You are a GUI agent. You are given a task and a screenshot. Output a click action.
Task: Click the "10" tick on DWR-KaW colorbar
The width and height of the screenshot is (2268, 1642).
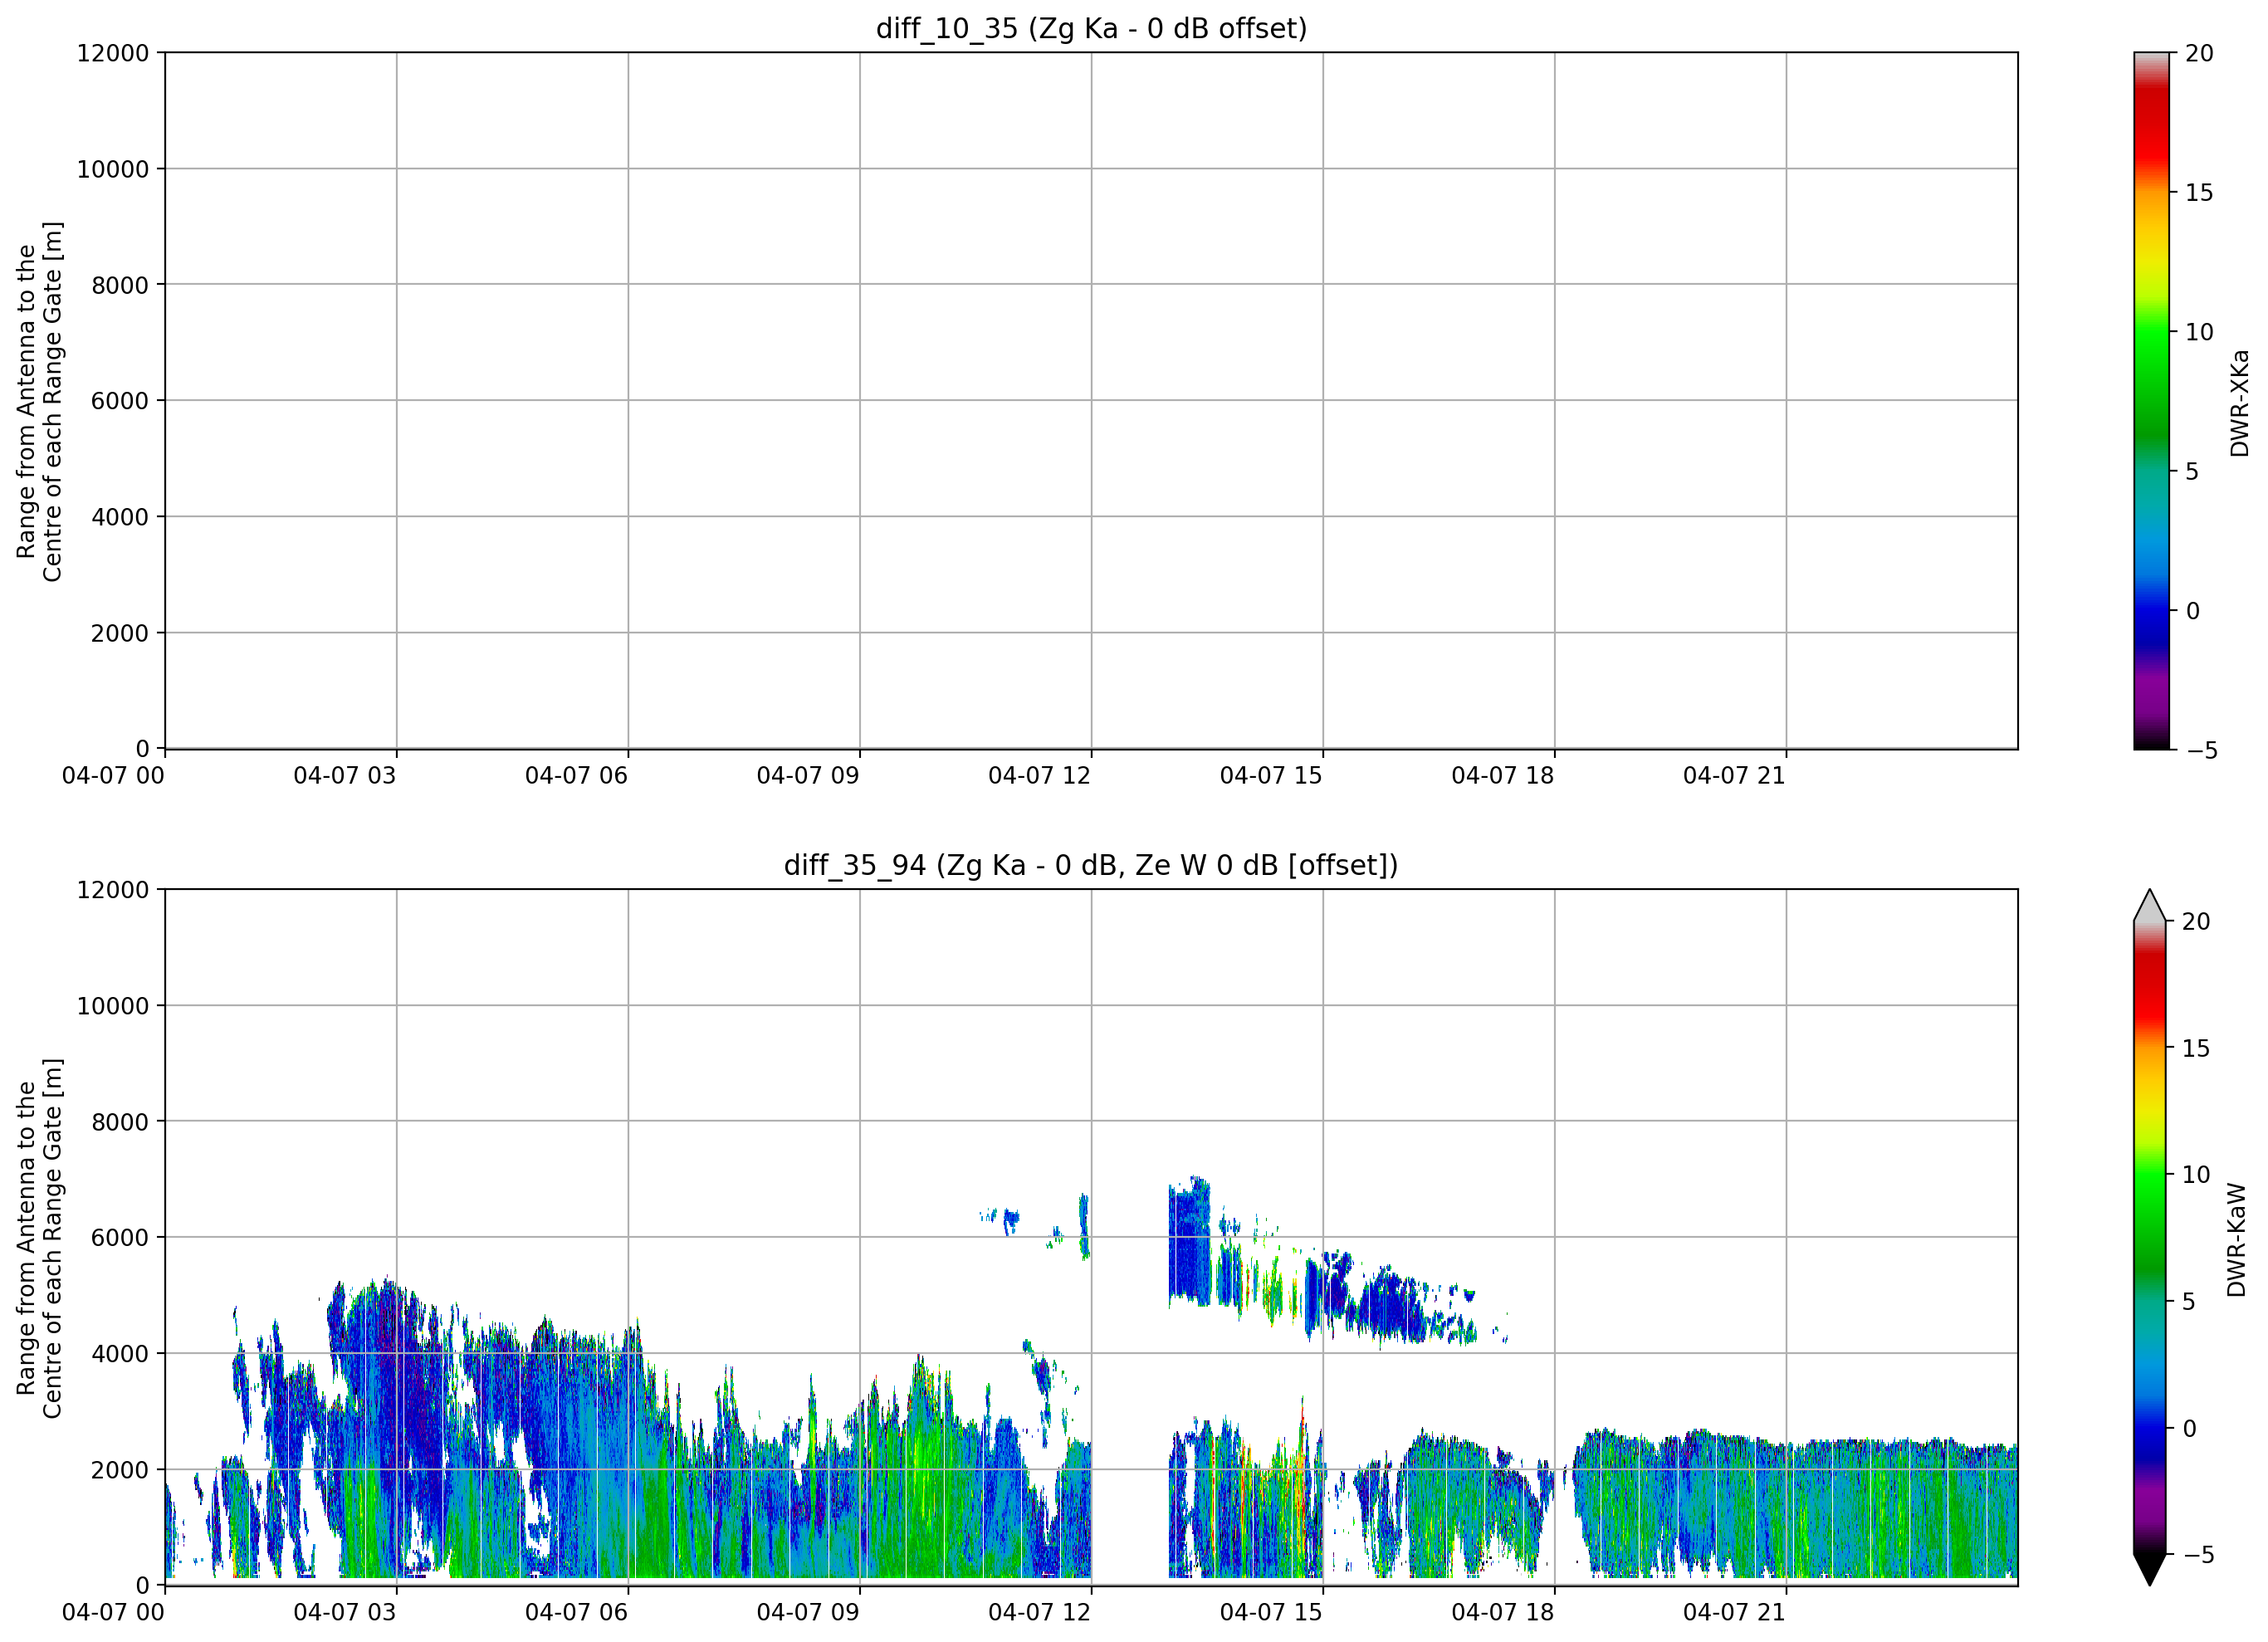point(2196,1175)
